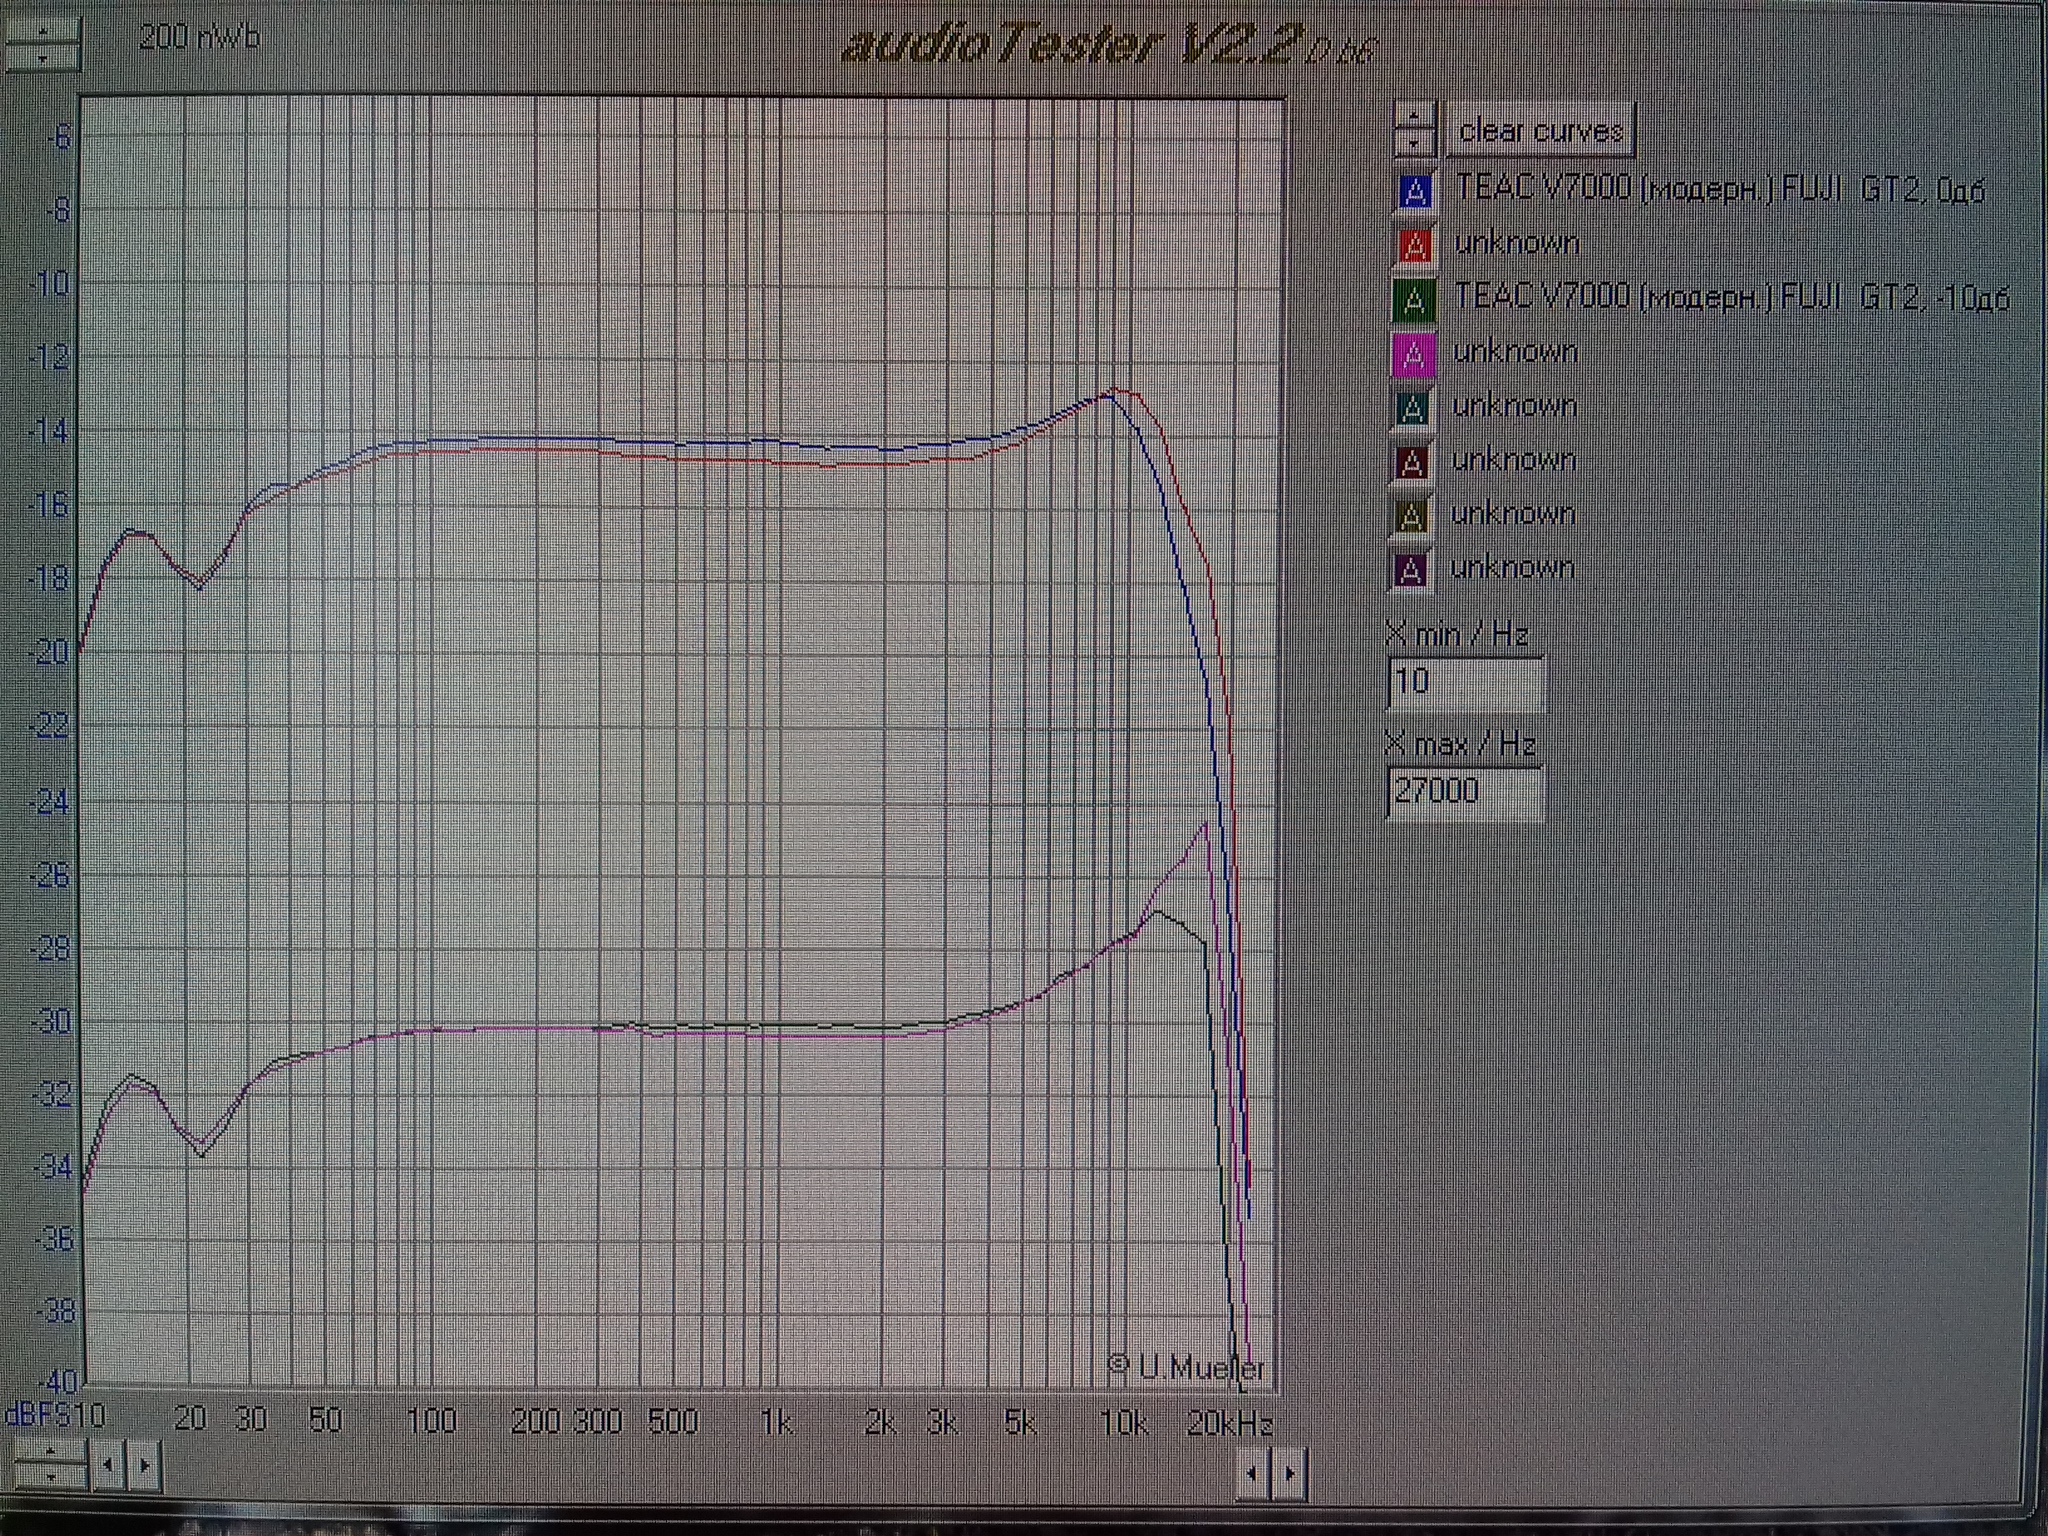Viewport: 2048px width, 1536px height.
Task: Click right arrow below 20kHz label
Action: 1289,1473
